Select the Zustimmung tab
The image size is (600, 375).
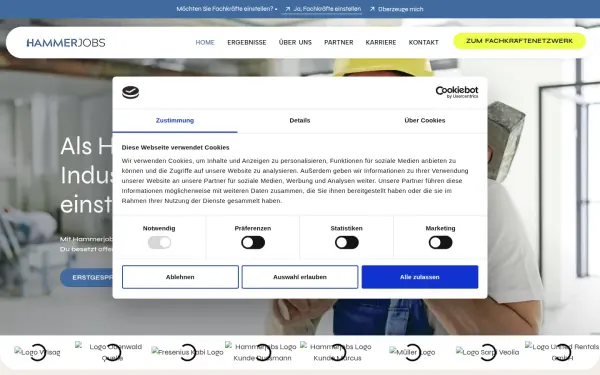pos(175,121)
